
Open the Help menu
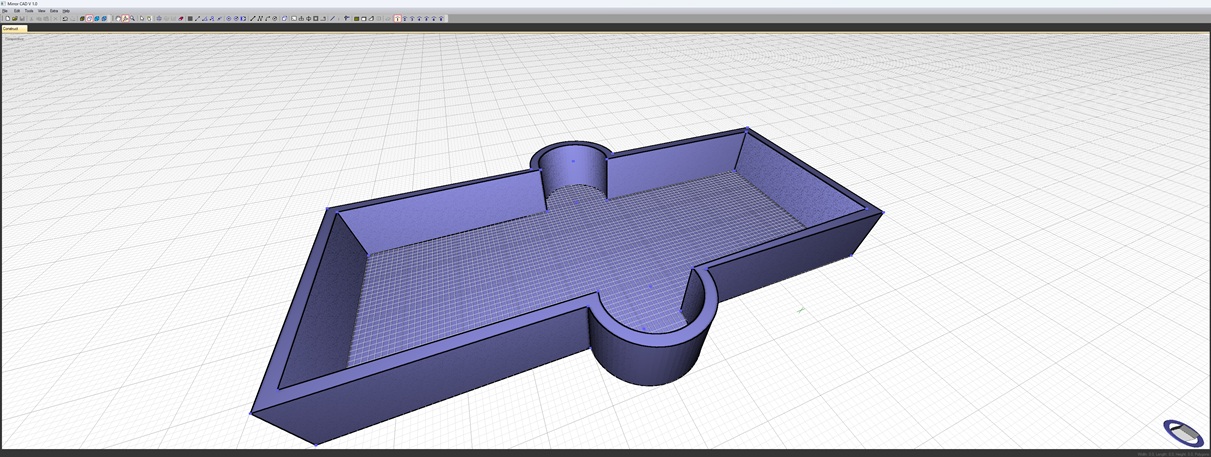pos(66,11)
